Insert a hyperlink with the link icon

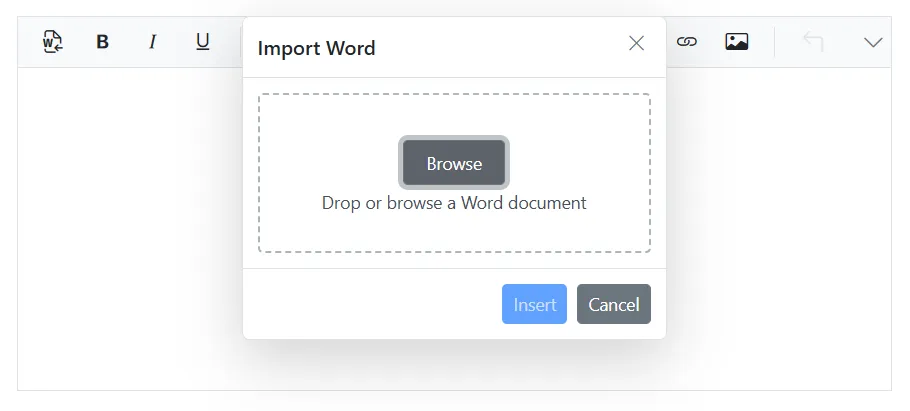(687, 42)
